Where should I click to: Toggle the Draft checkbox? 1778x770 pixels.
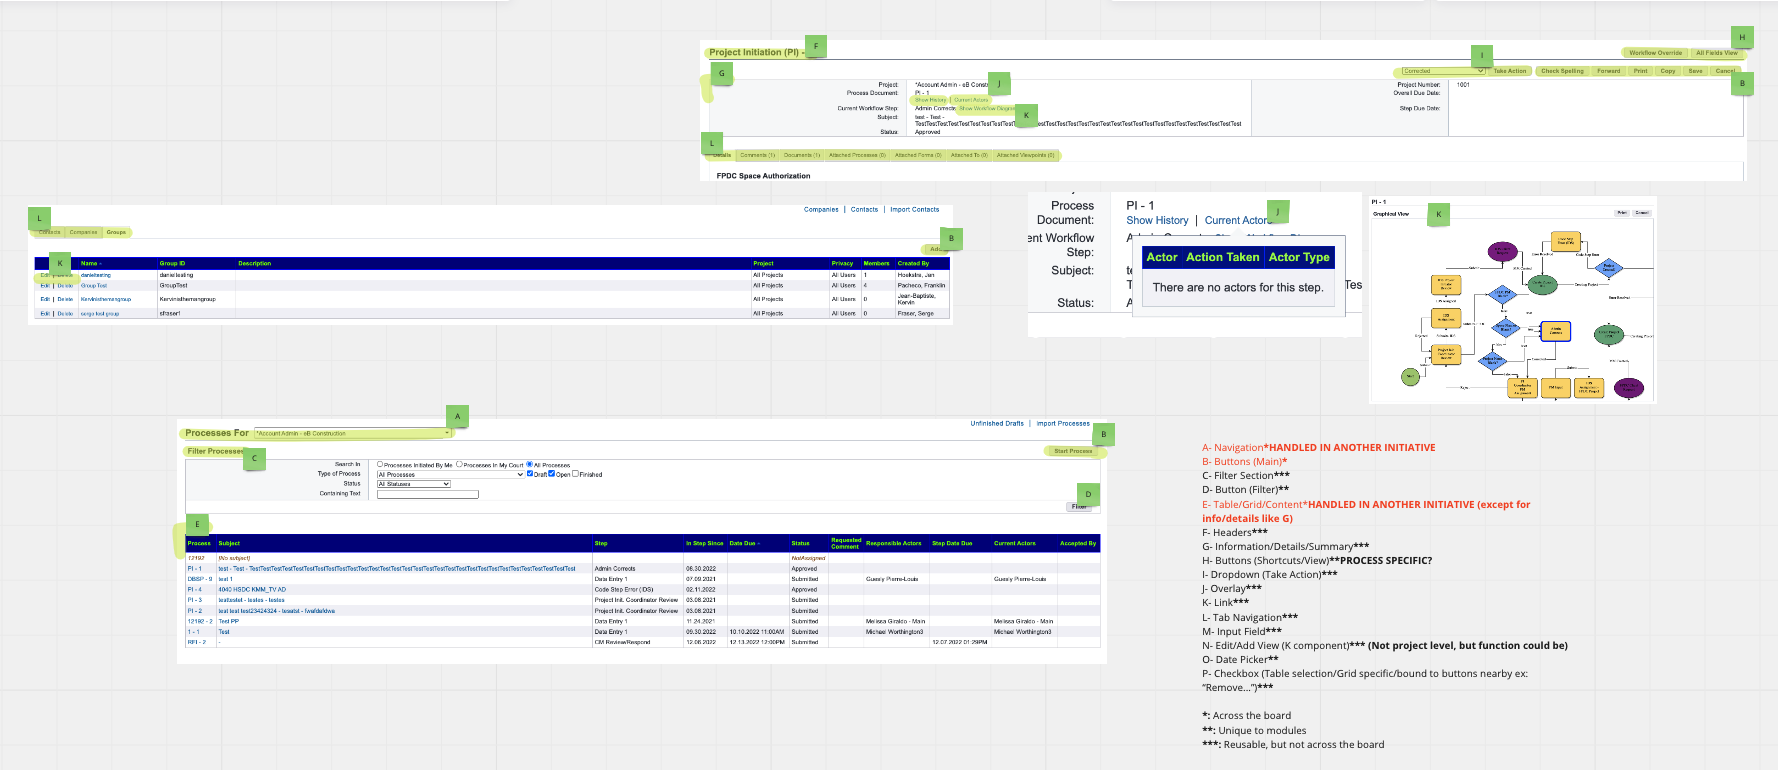pos(530,474)
